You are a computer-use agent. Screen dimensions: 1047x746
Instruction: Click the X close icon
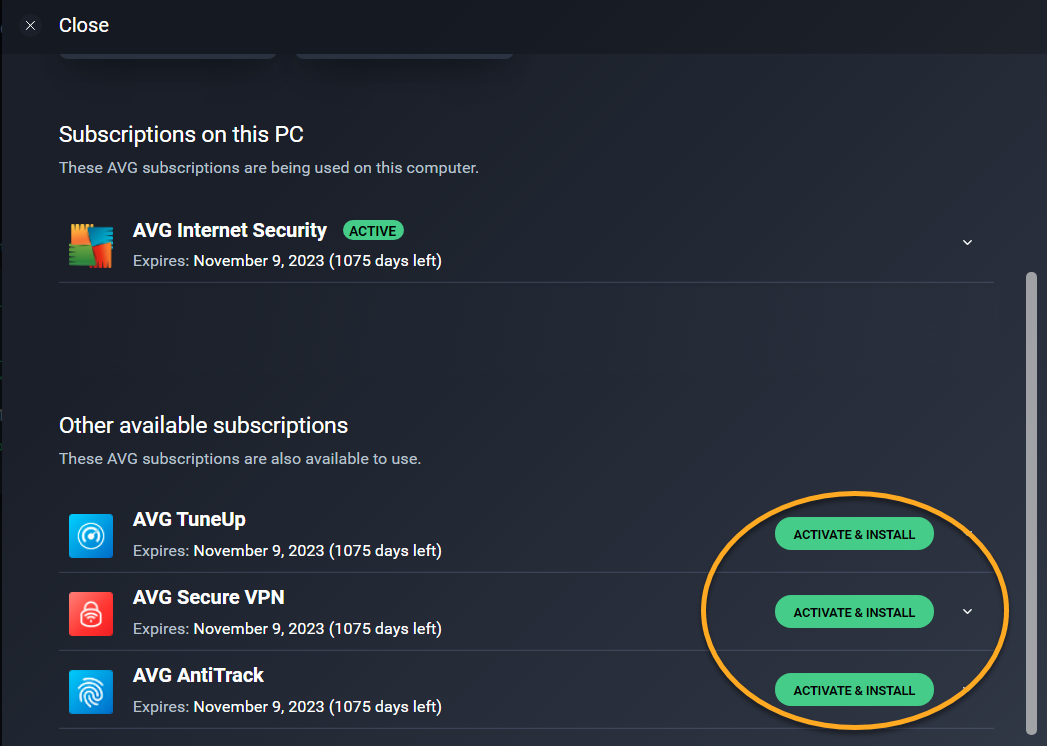(30, 25)
